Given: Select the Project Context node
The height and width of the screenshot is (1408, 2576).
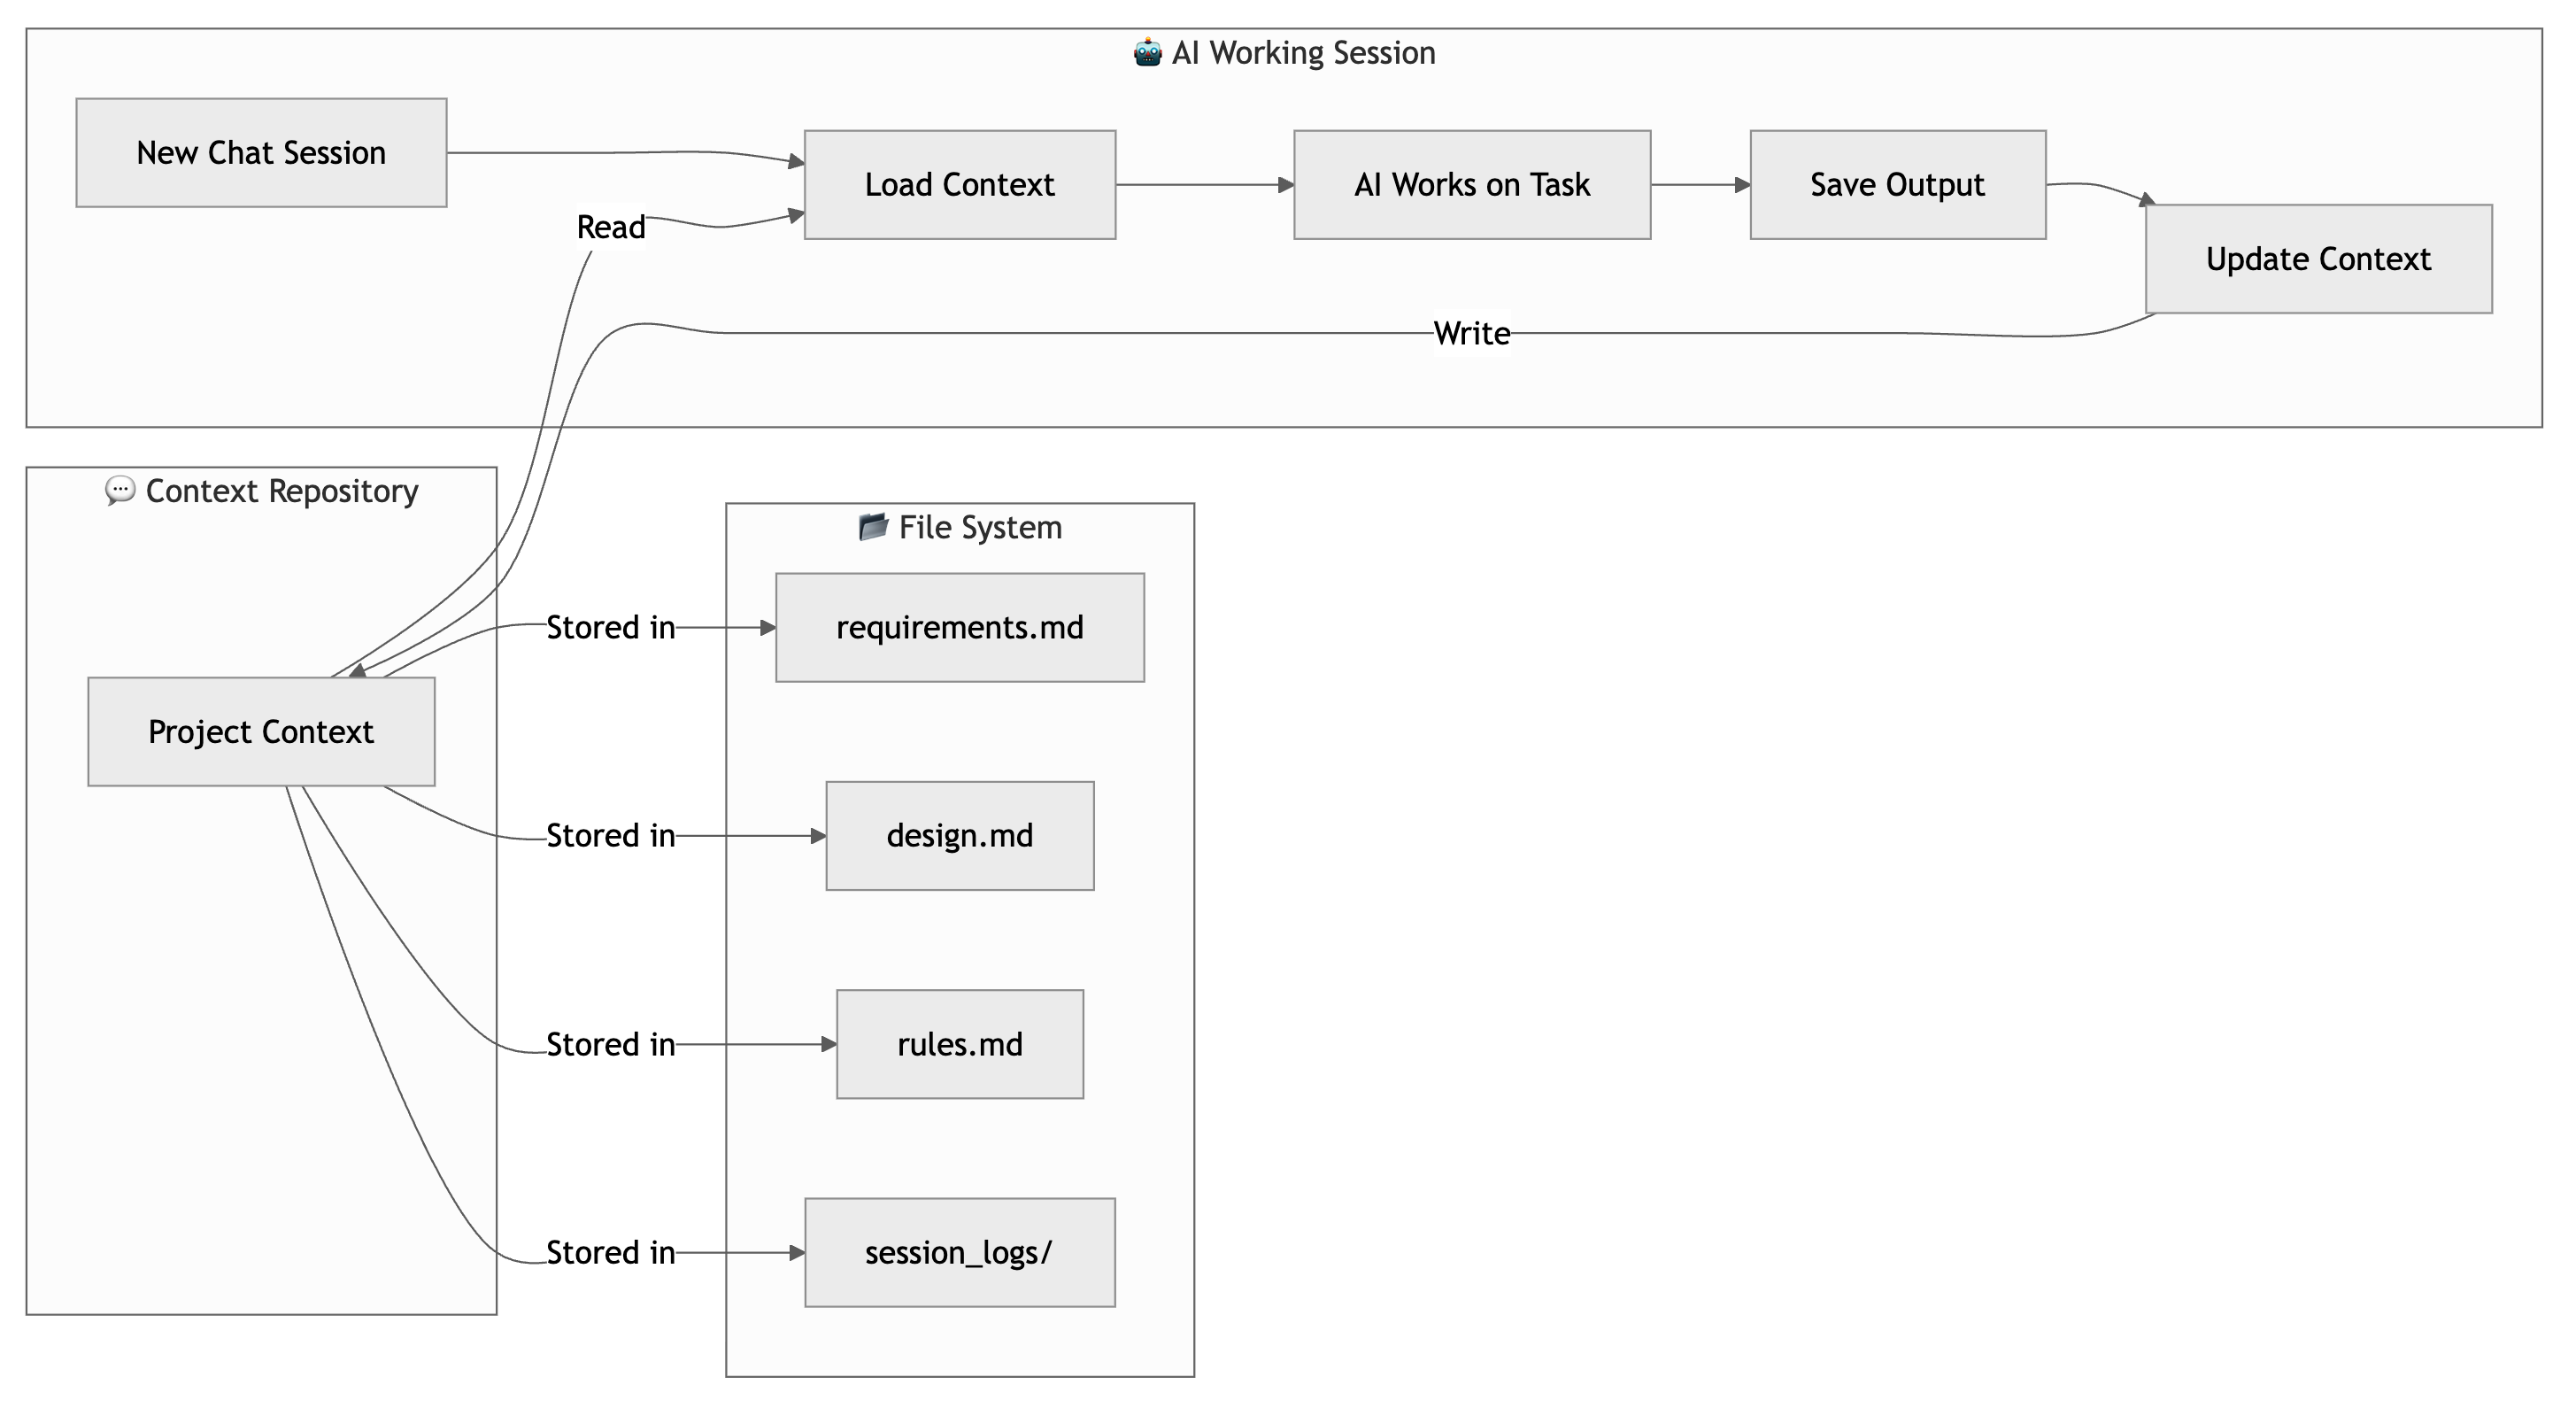Looking at the screenshot, I should click(x=261, y=732).
